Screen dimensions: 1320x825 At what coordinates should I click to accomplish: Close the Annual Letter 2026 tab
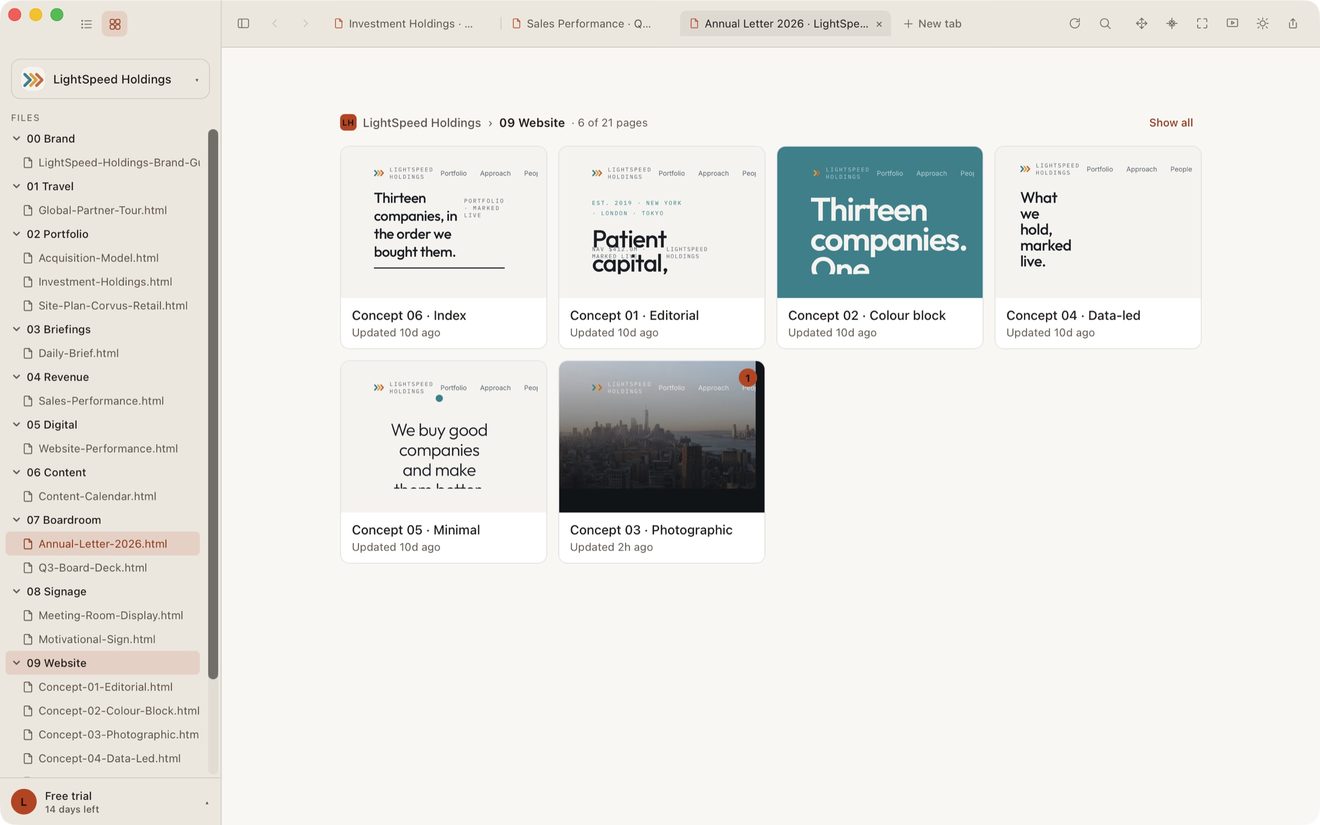(x=879, y=24)
